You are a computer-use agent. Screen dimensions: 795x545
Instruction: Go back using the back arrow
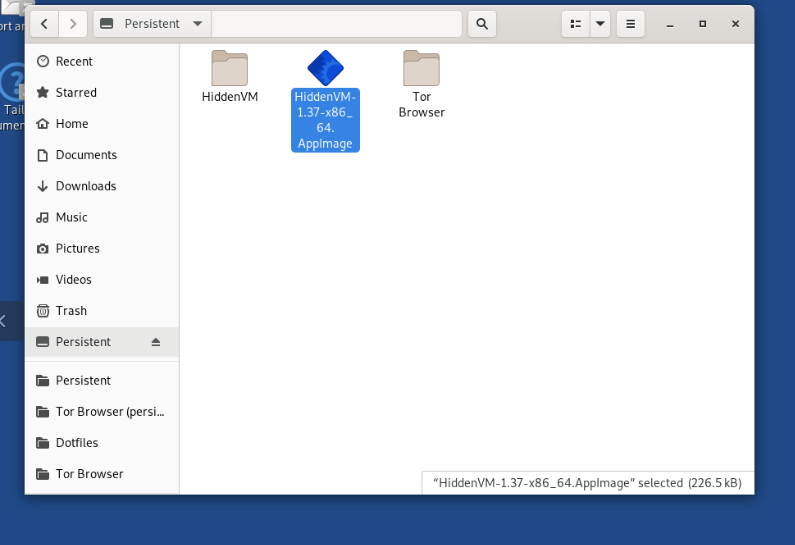click(x=45, y=24)
